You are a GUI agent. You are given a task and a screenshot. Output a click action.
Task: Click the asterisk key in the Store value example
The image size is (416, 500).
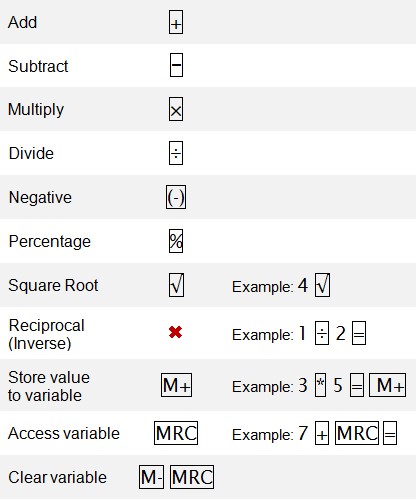coord(321,385)
